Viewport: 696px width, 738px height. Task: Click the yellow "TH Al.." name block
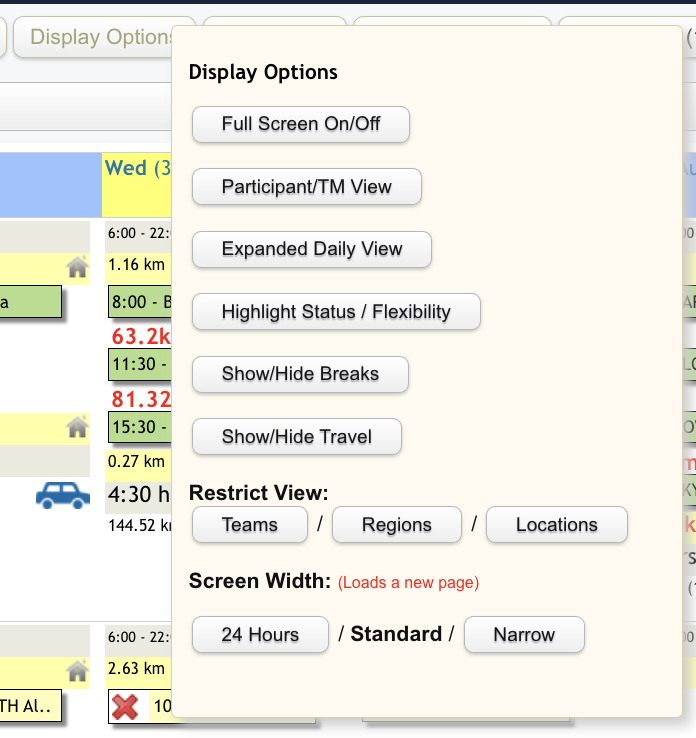31,706
